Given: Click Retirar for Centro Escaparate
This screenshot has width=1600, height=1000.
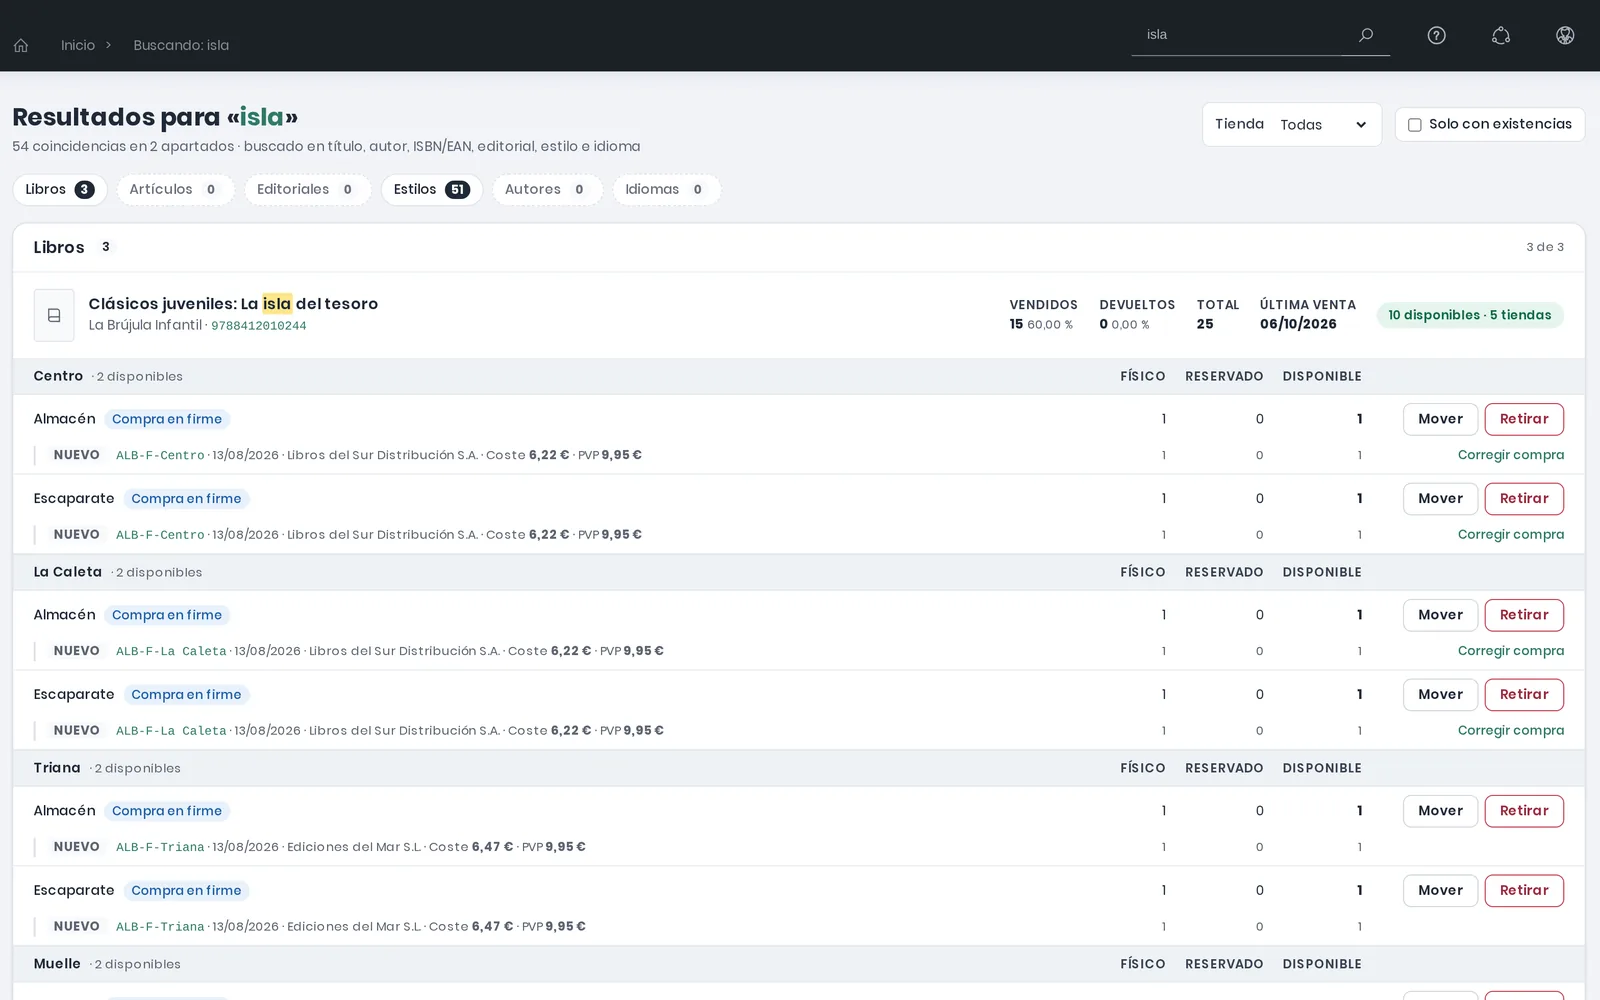Looking at the screenshot, I should [x=1524, y=499].
